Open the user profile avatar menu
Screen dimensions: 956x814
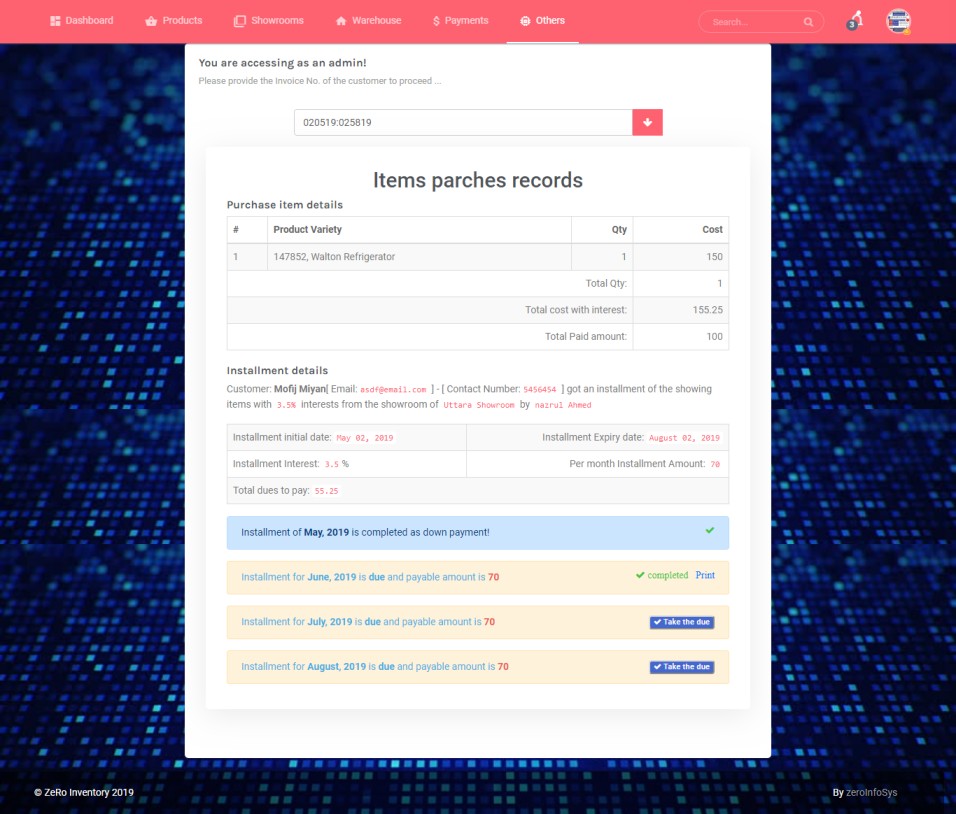tap(898, 21)
